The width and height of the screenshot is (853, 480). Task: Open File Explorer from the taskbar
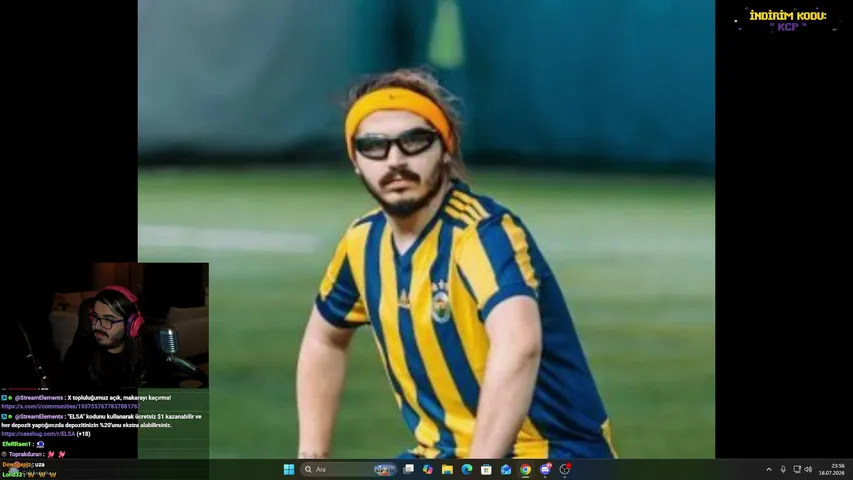click(x=447, y=469)
